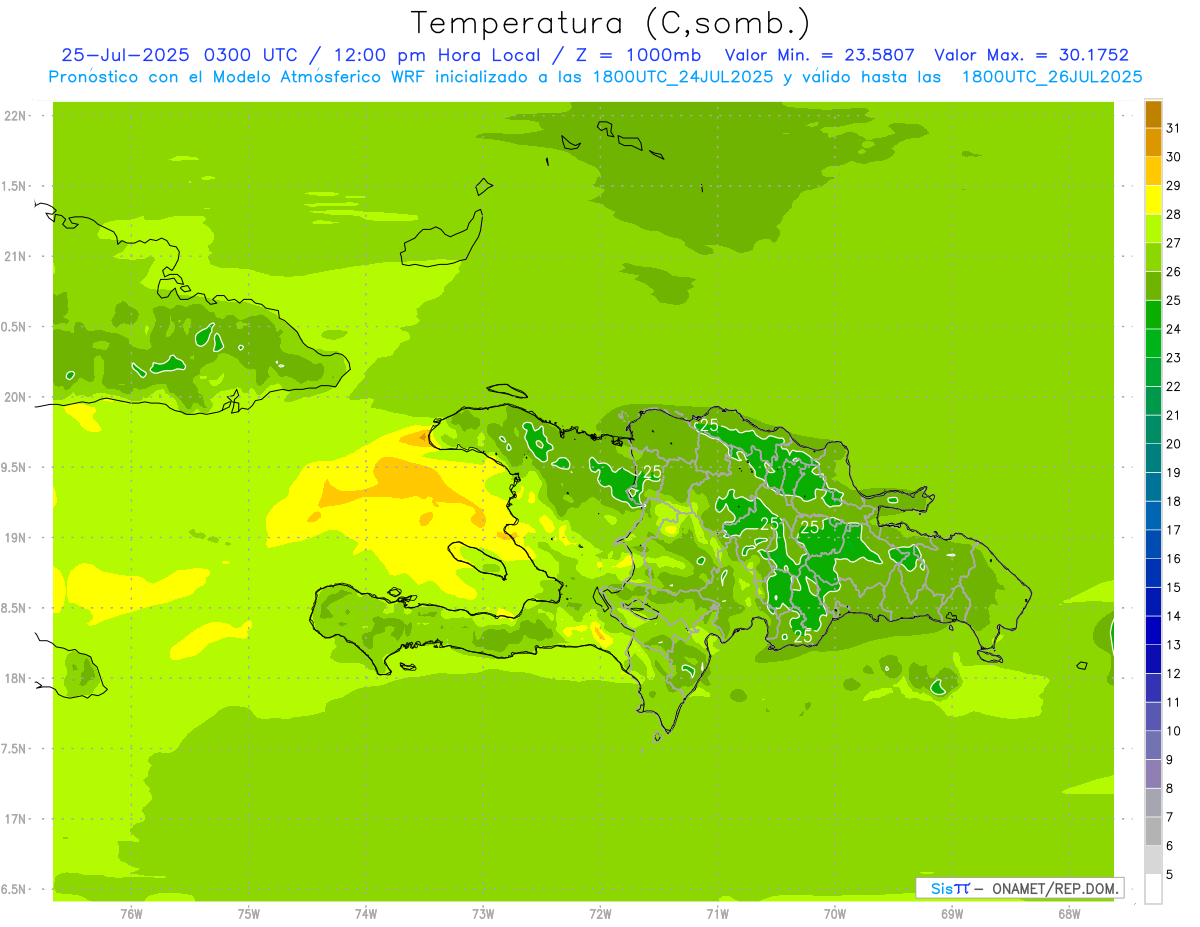
Task: Click the "74W" longitude axis label
Action: pos(366,914)
